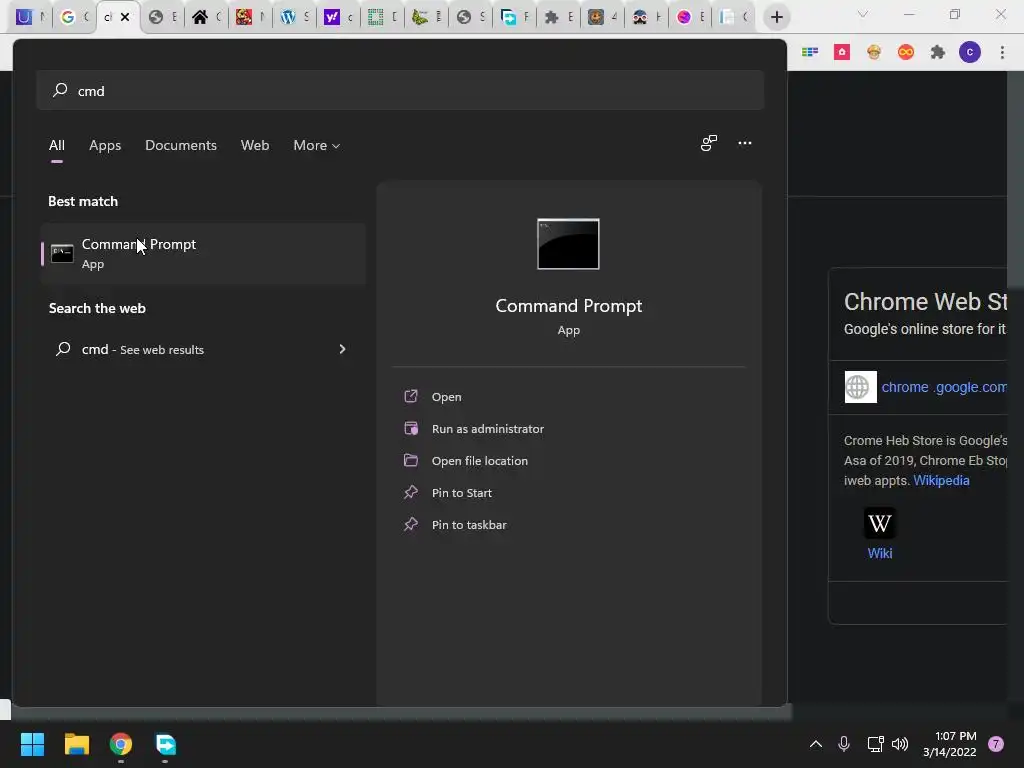Choose Open for Command Prompt
This screenshot has height=768, width=1024.
pos(446,396)
